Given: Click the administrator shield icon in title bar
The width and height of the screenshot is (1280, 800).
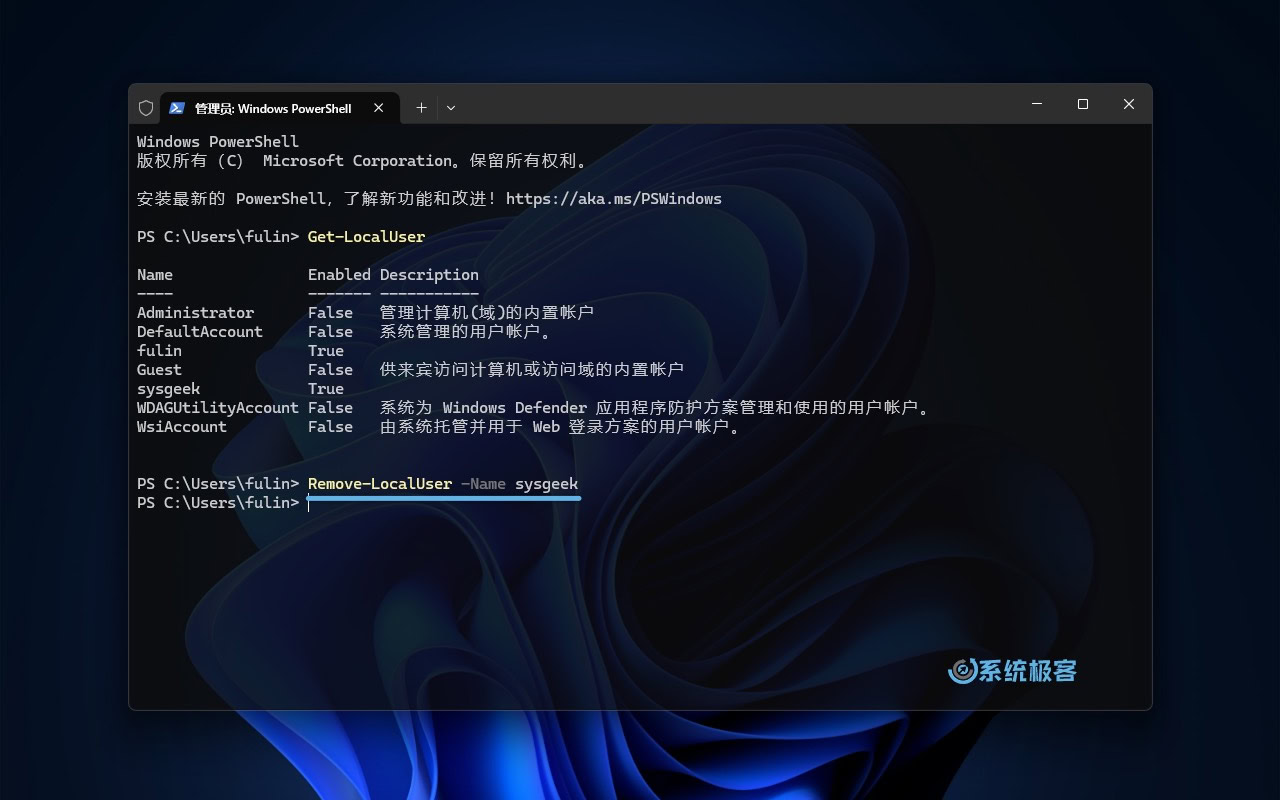Looking at the screenshot, I should (x=146, y=108).
